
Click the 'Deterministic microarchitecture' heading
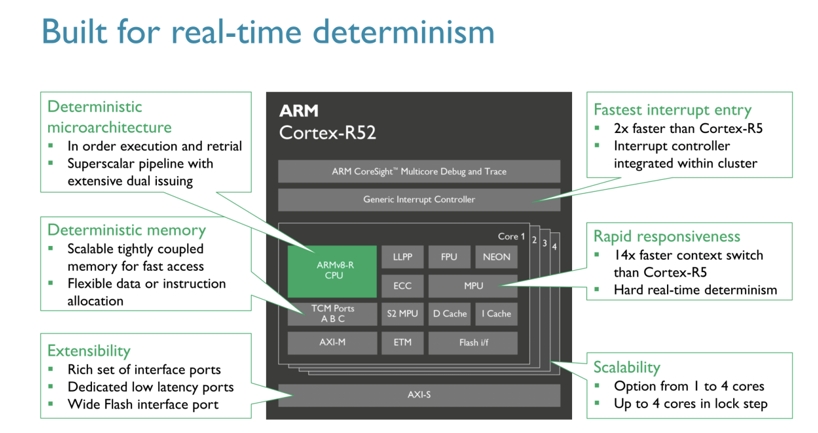(x=109, y=117)
